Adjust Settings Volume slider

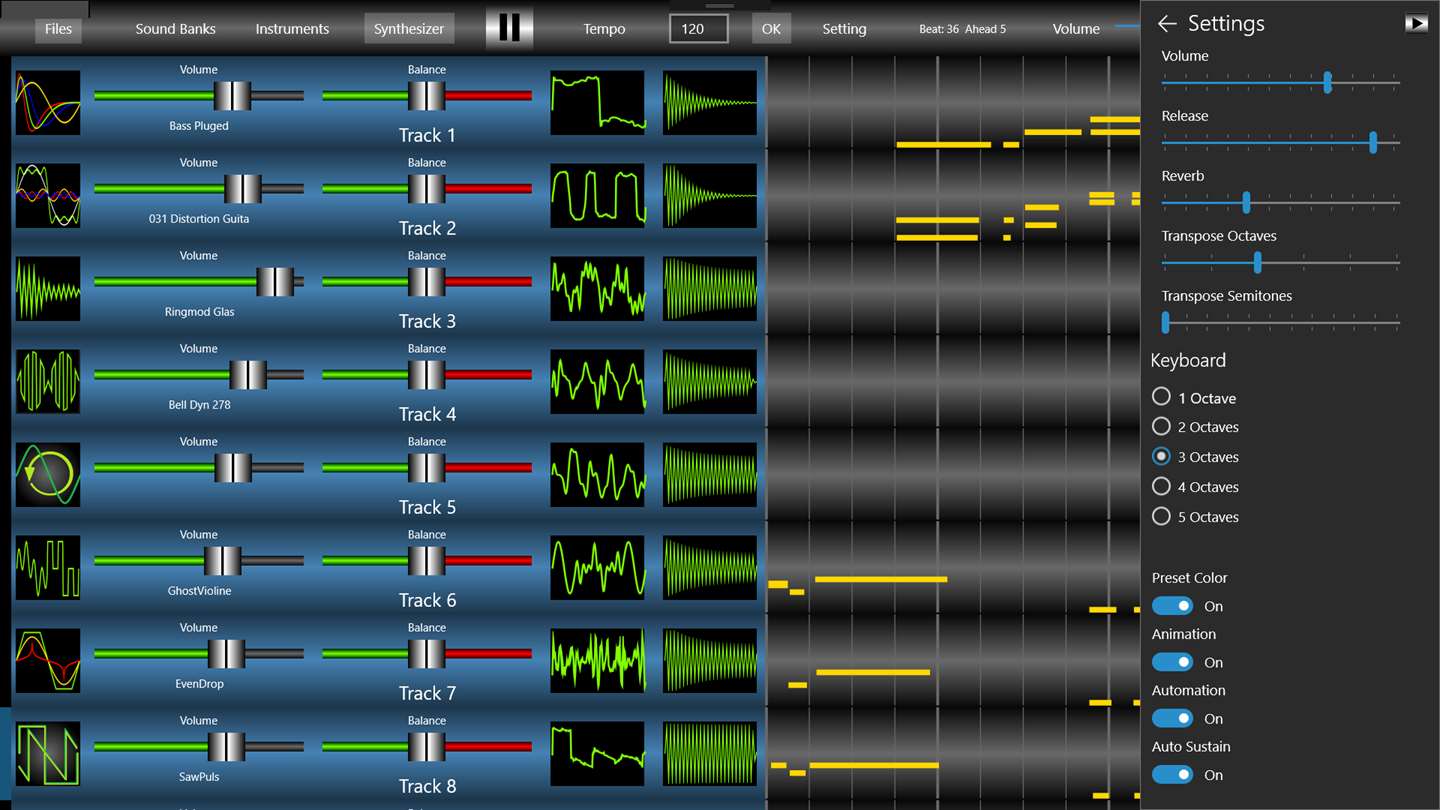point(1280,82)
